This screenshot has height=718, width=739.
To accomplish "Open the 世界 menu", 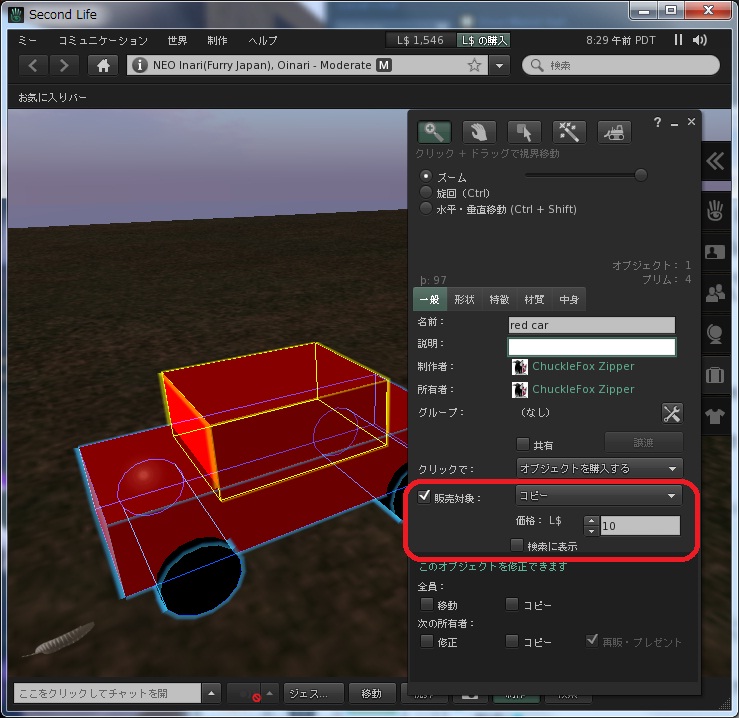I will click(x=177, y=40).
